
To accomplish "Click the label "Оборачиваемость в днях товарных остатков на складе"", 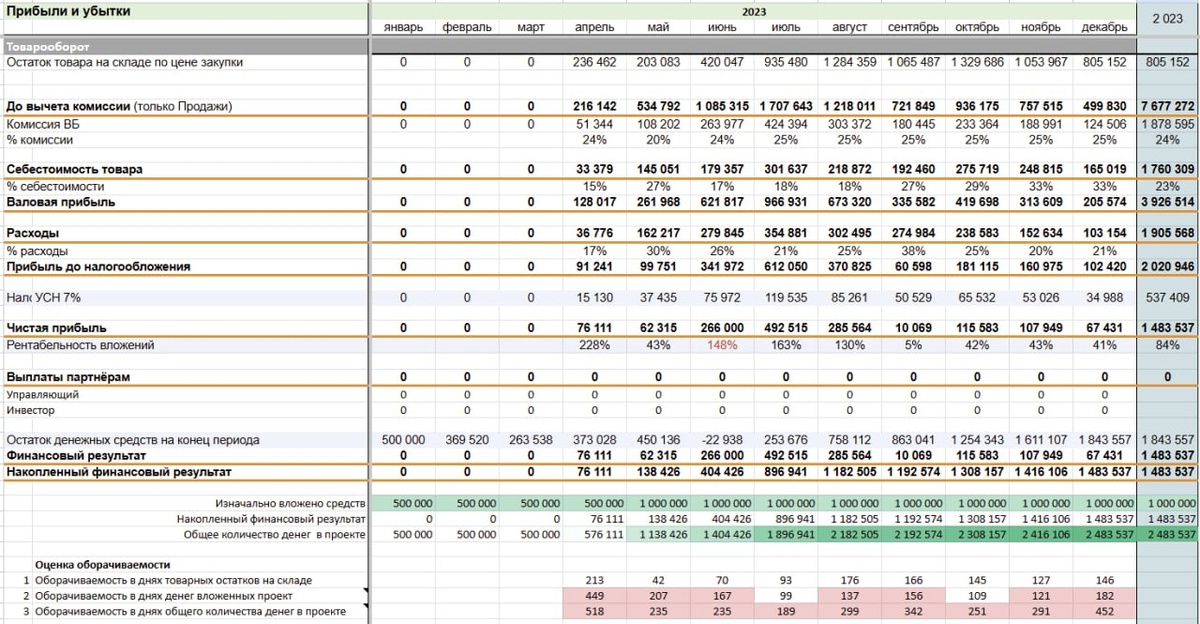I will click(173, 580).
